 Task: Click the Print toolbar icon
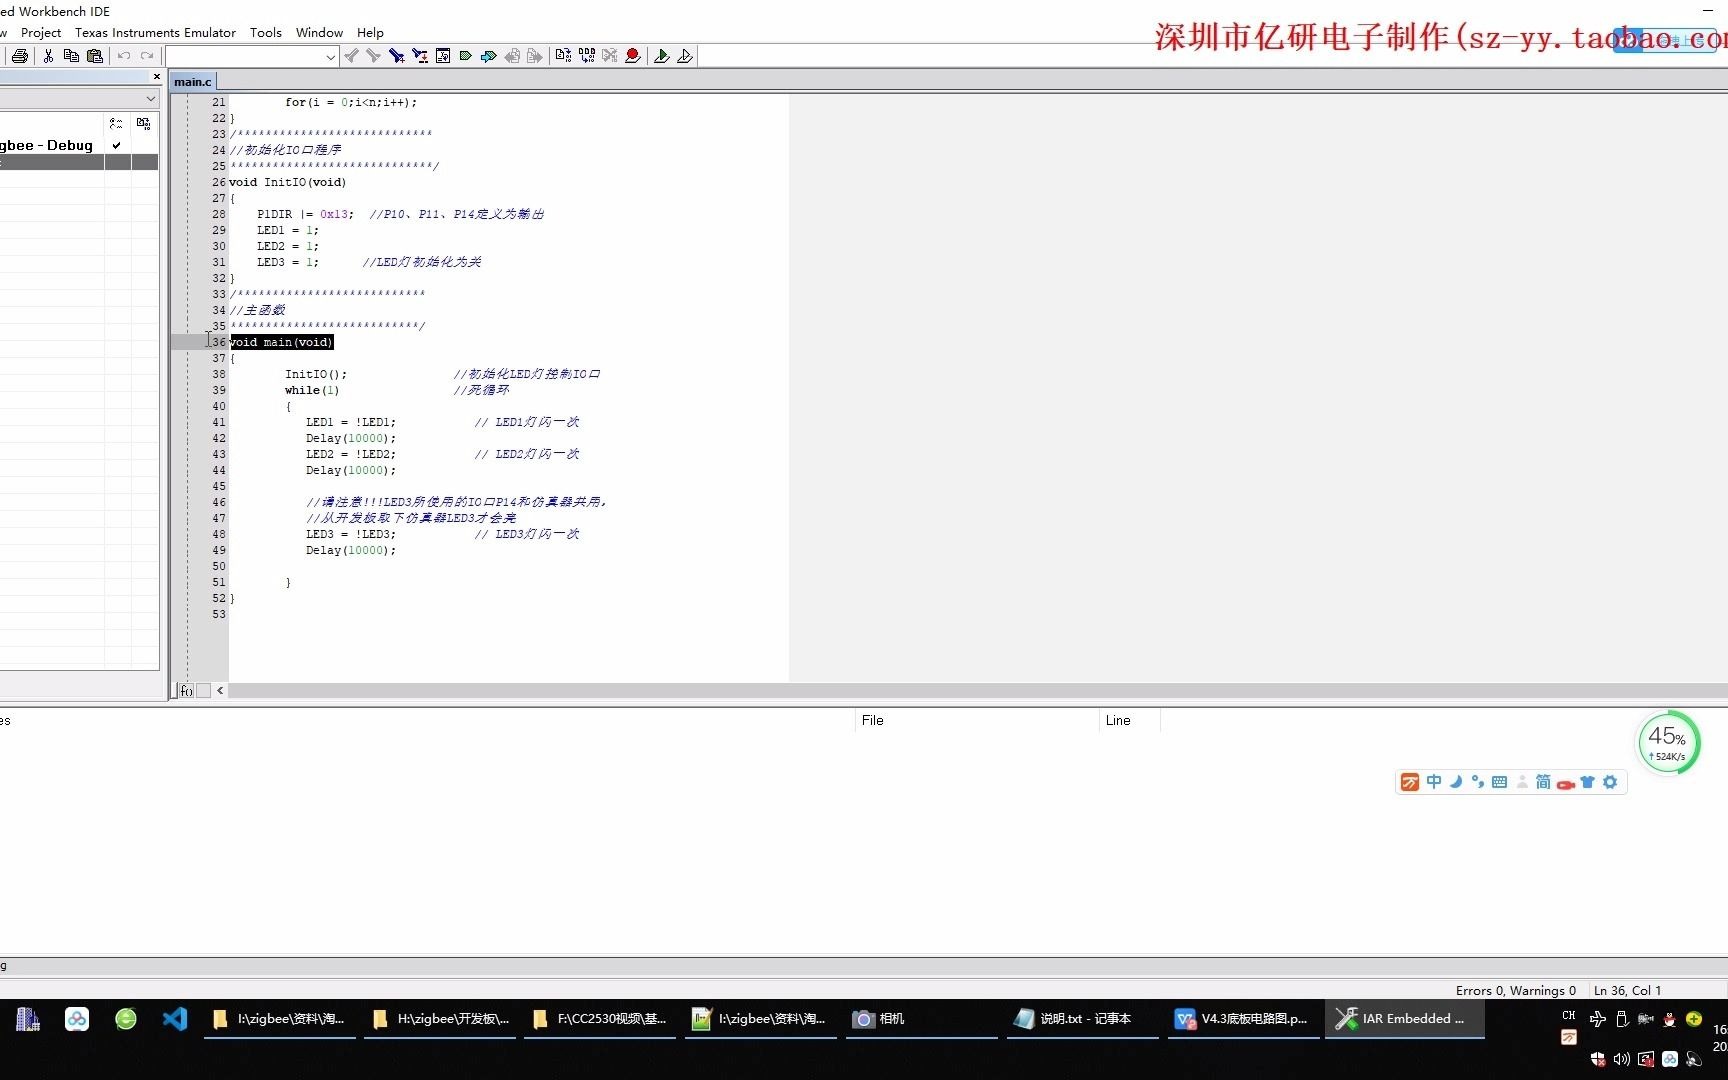[19, 56]
